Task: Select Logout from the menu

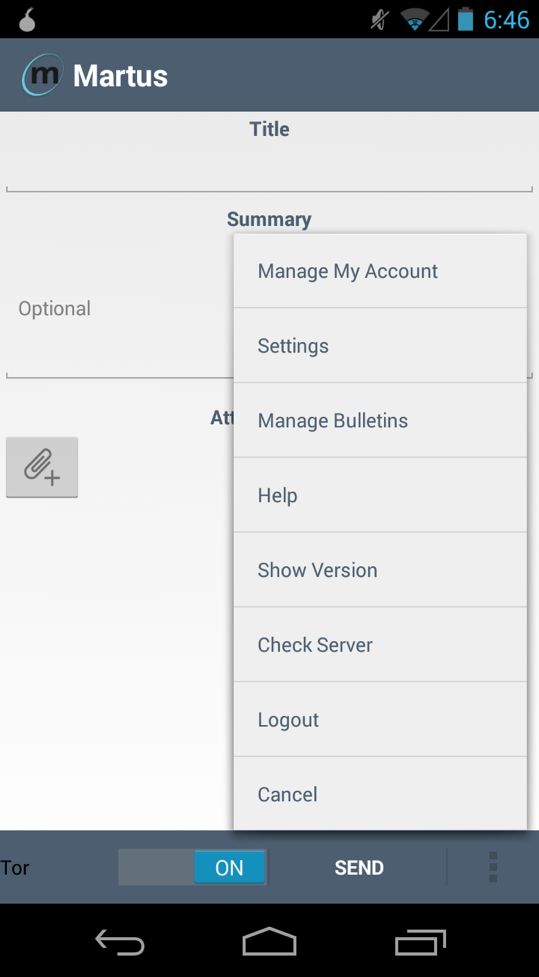Action: pos(380,719)
